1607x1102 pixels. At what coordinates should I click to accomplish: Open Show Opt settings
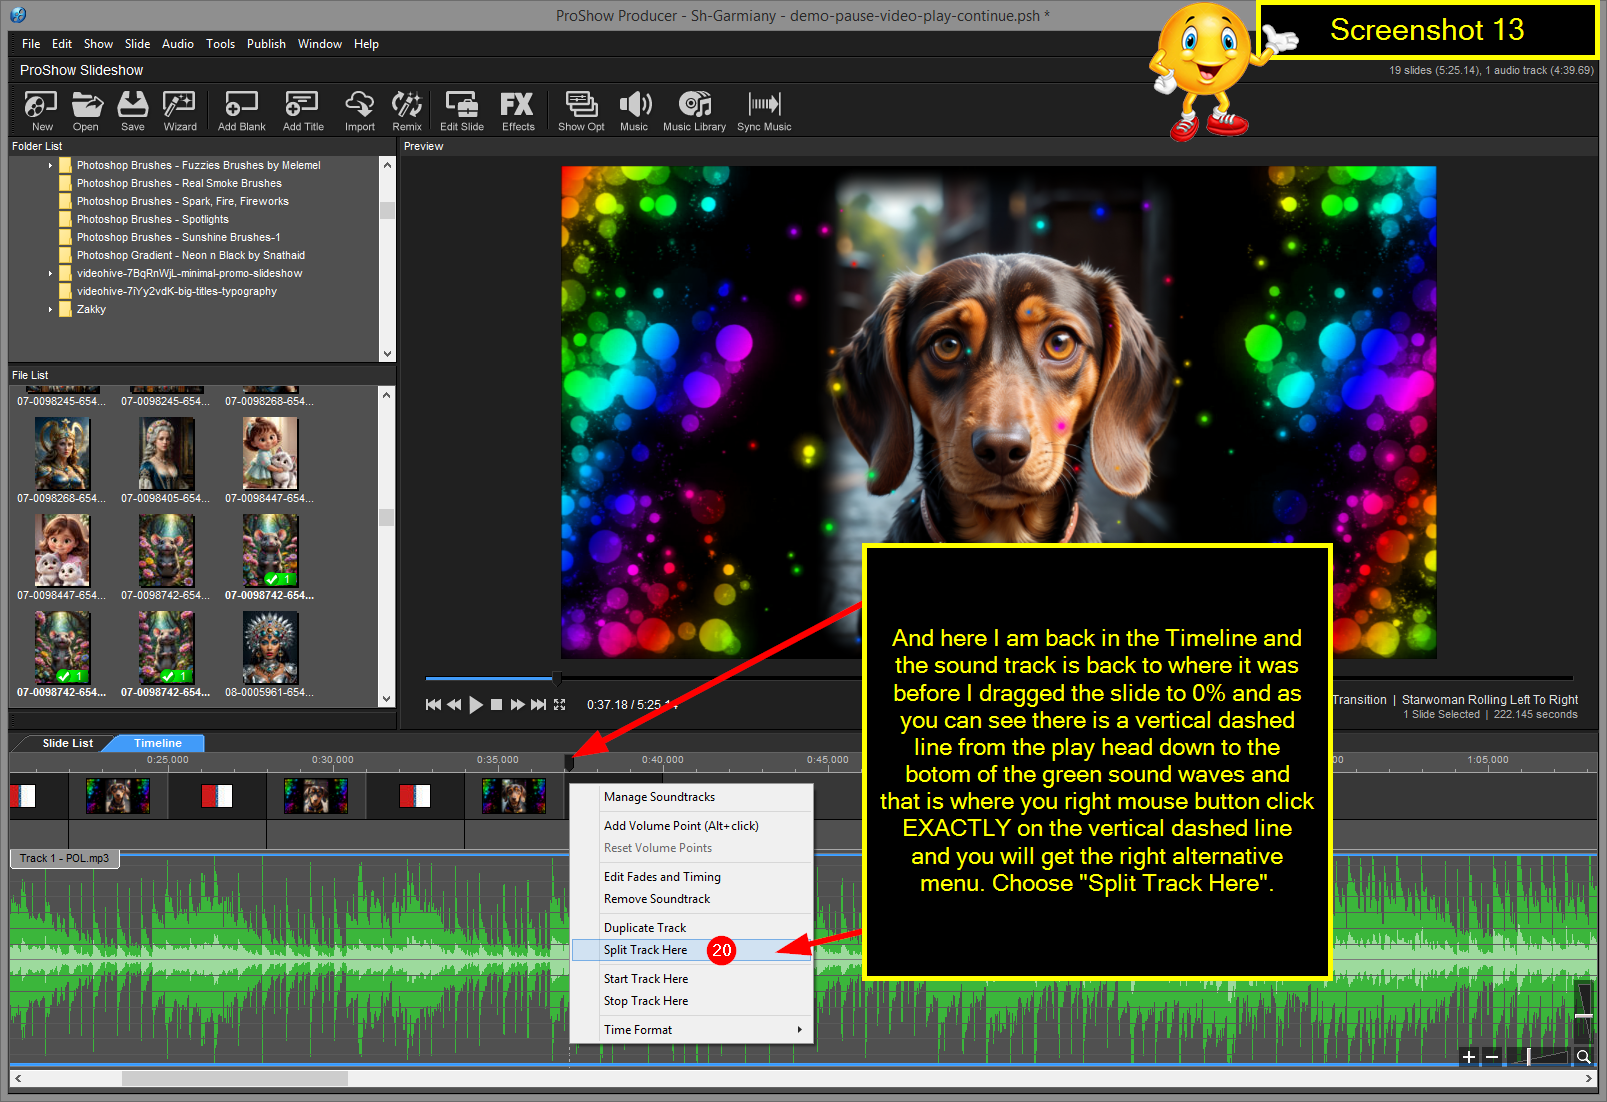point(581,110)
